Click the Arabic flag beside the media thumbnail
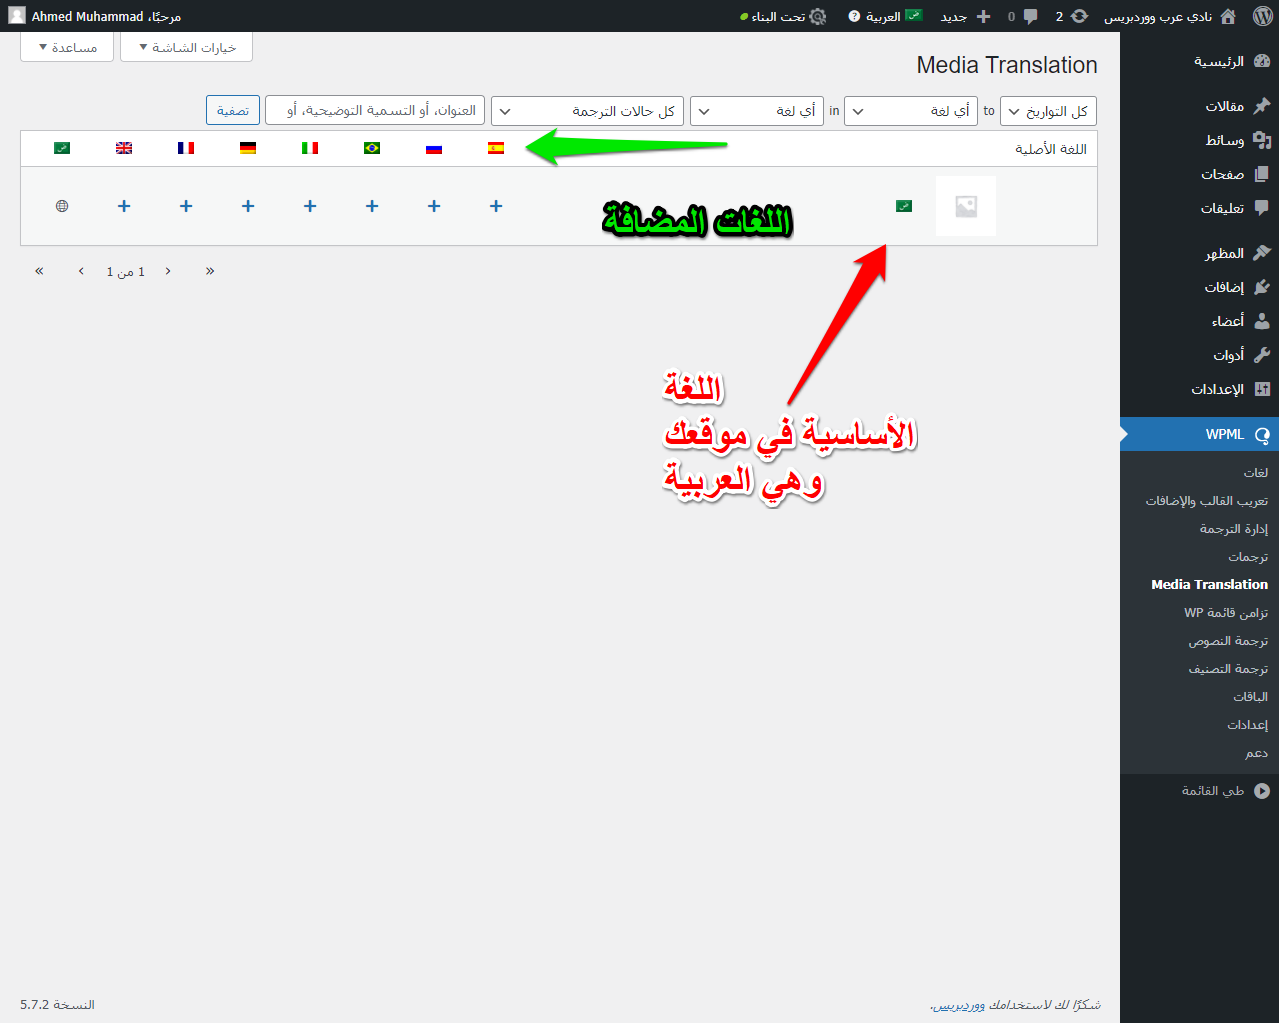 coord(904,206)
